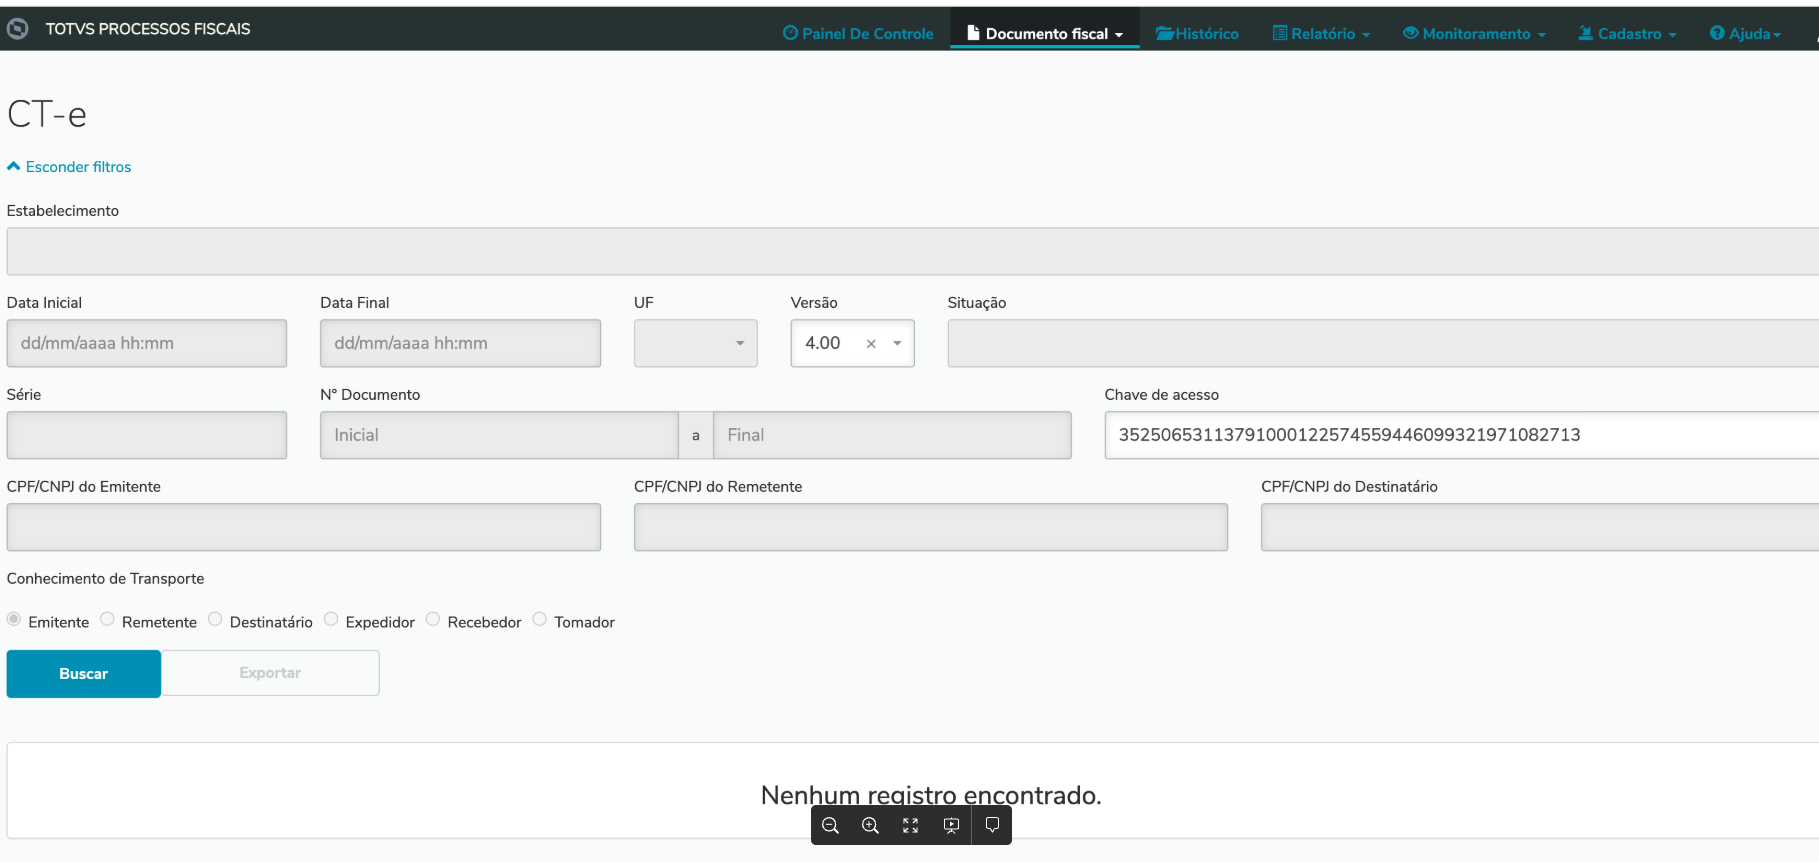Select the Emitente radio button
Screen dimensions: 1819x862
pyautogui.click(x=14, y=619)
